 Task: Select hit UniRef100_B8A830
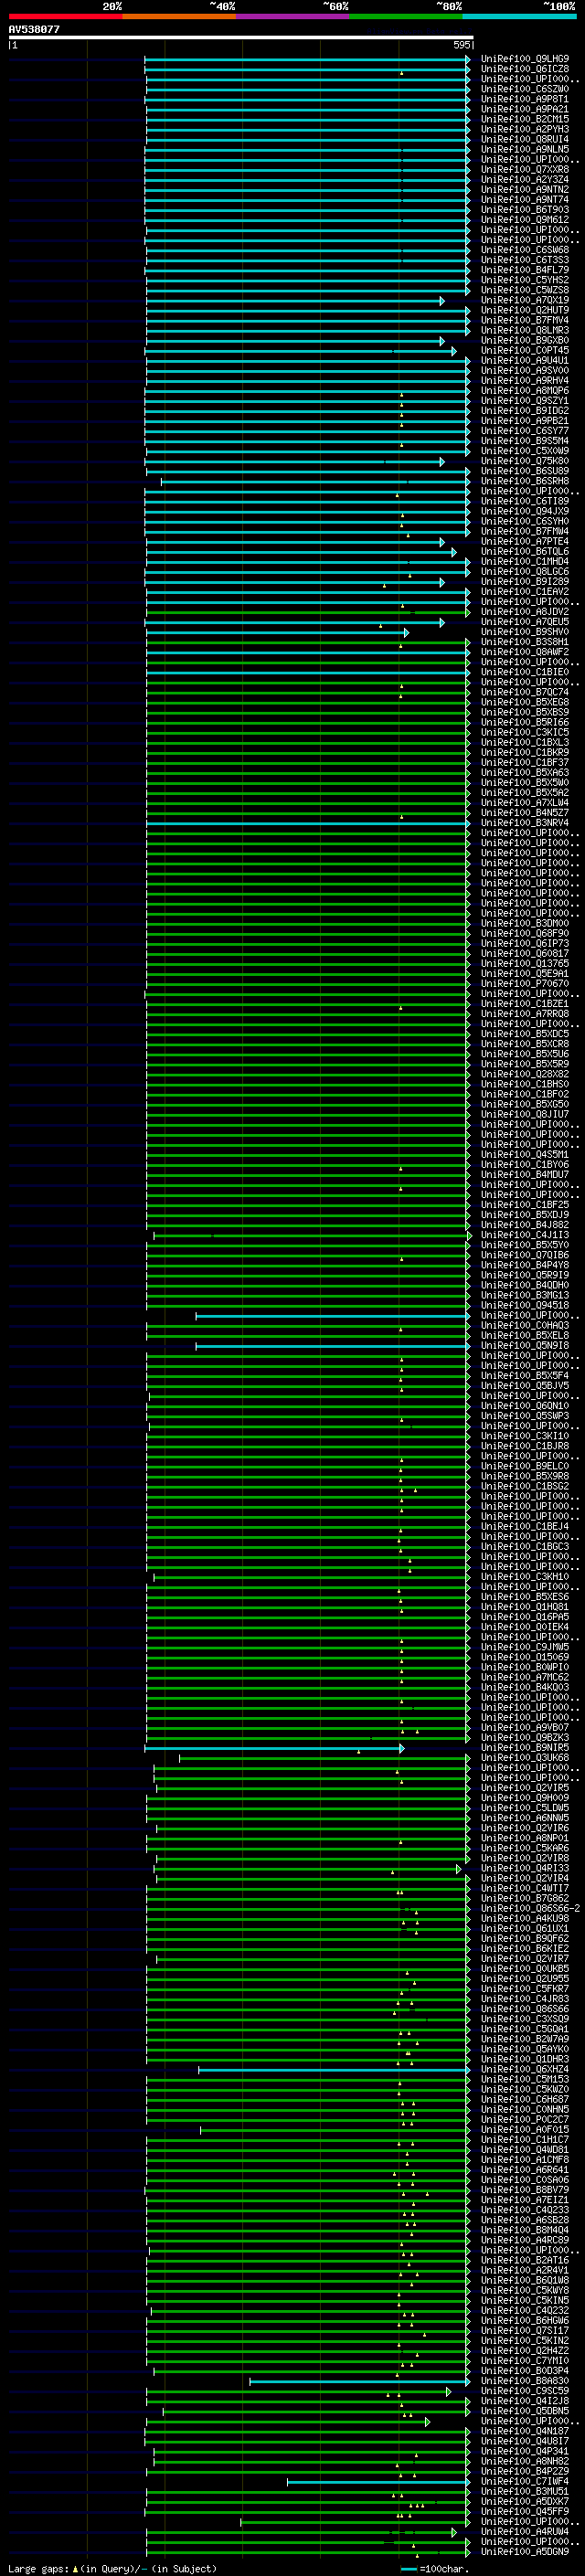point(525,2381)
